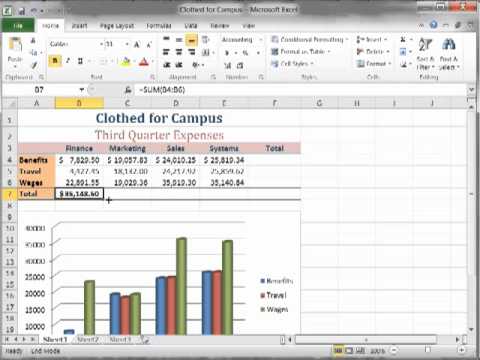
Task: Click the Insert Worksheet icon
Action: [145, 339]
